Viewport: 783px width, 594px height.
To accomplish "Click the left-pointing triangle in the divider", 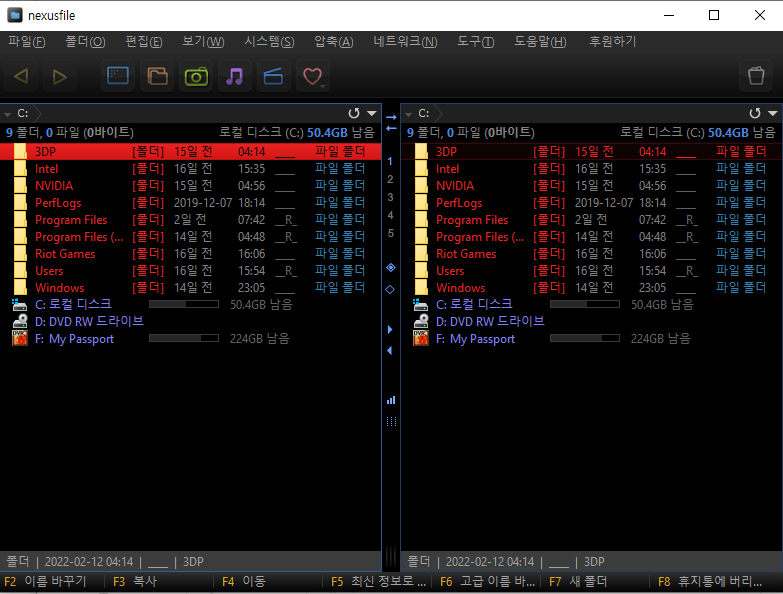I will coord(390,351).
